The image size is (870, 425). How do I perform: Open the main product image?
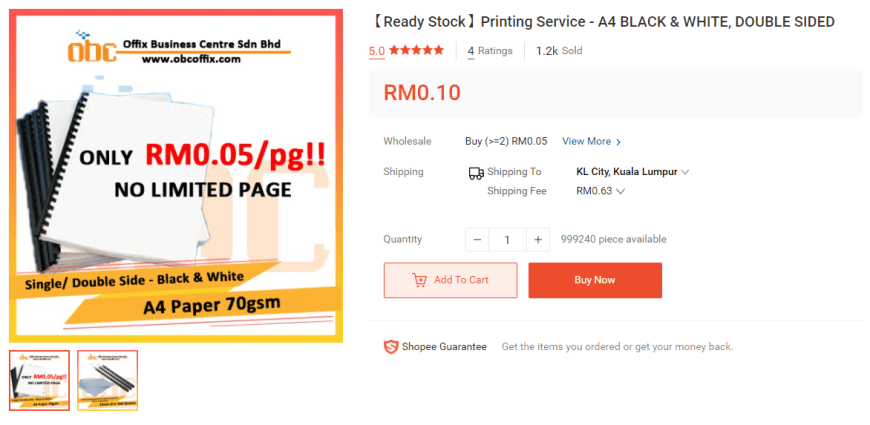[x=176, y=176]
